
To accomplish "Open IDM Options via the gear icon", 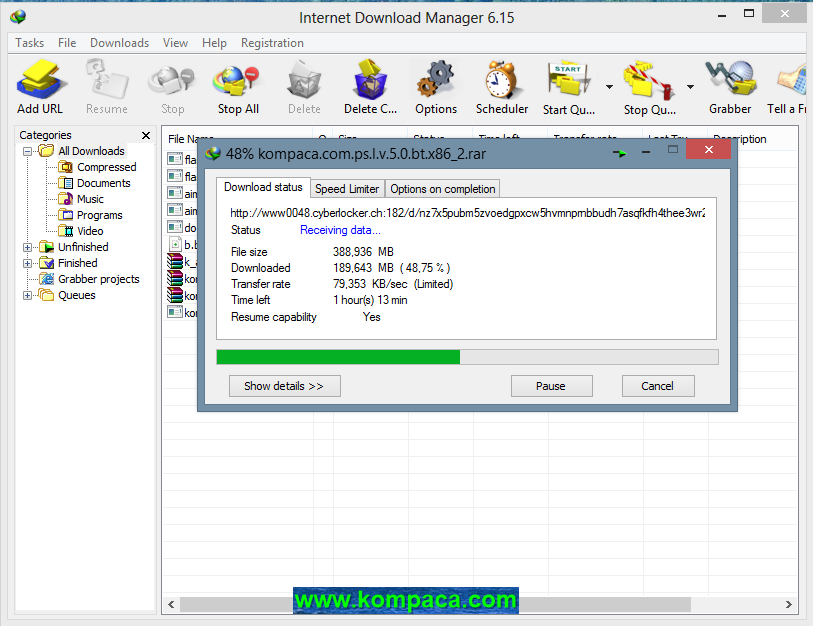I will point(435,85).
